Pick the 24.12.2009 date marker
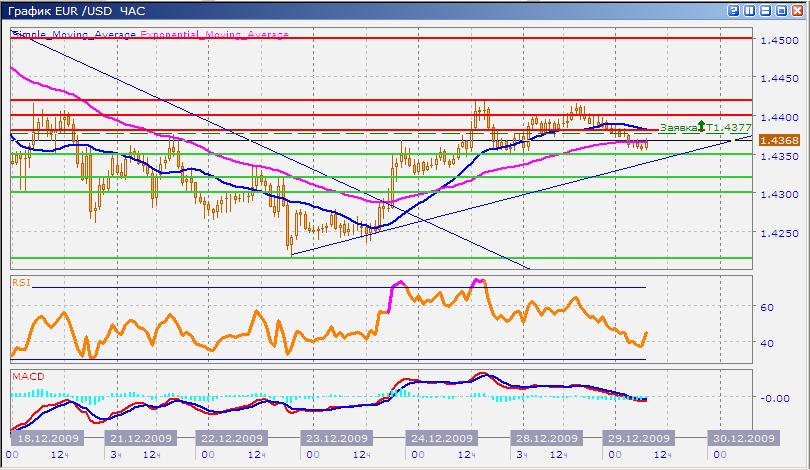810x470 pixels. click(440, 438)
